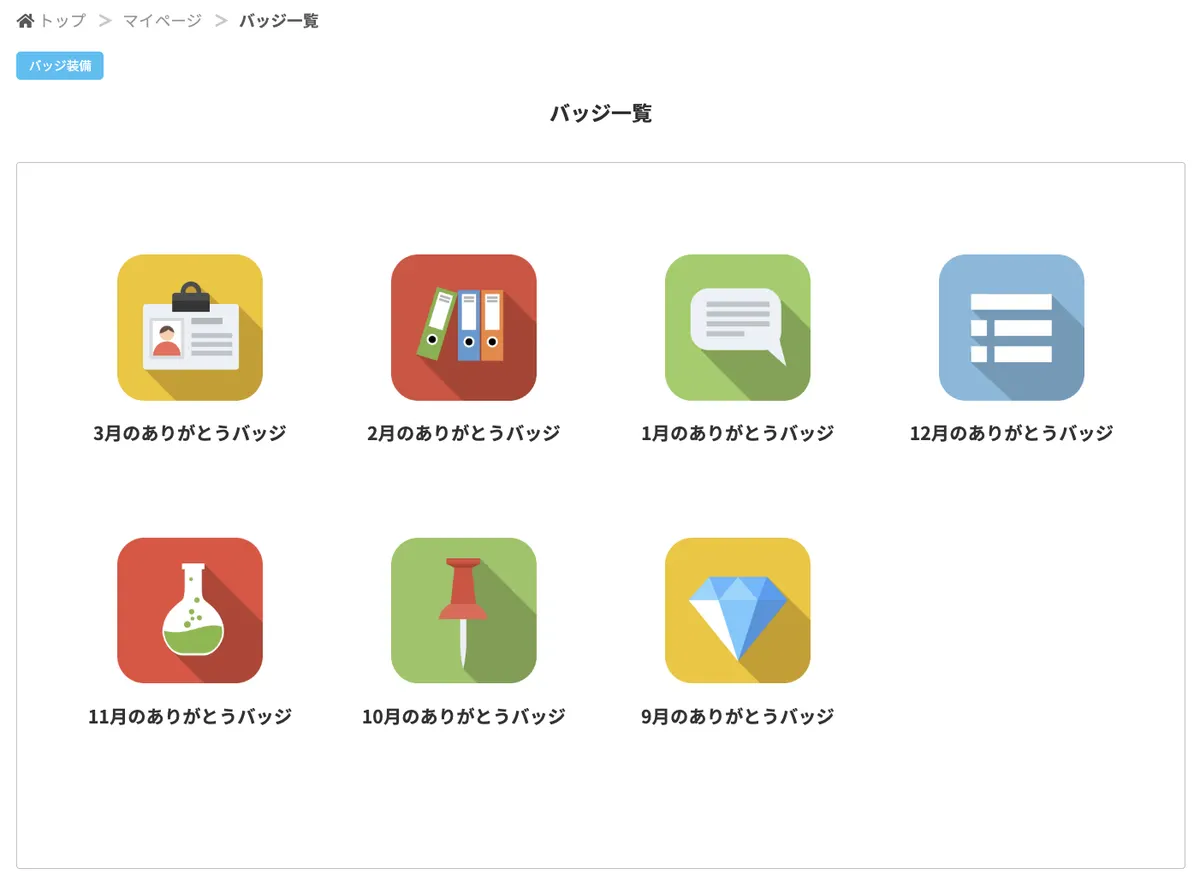Pick the green pushpin badge icon

pyautogui.click(x=464, y=610)
